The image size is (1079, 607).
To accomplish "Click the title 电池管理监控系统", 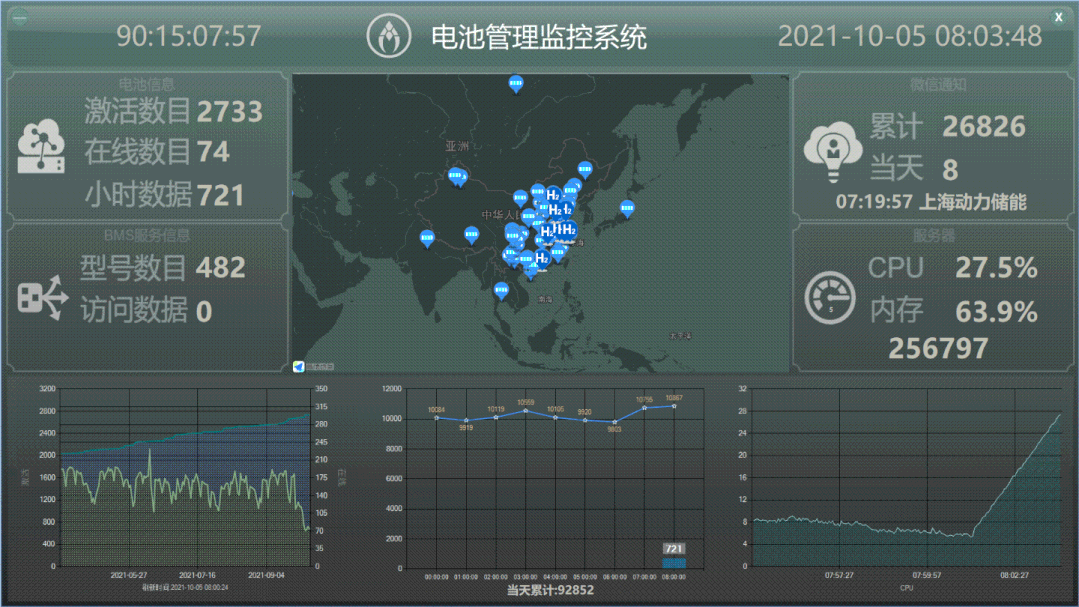I will point(539,36).
